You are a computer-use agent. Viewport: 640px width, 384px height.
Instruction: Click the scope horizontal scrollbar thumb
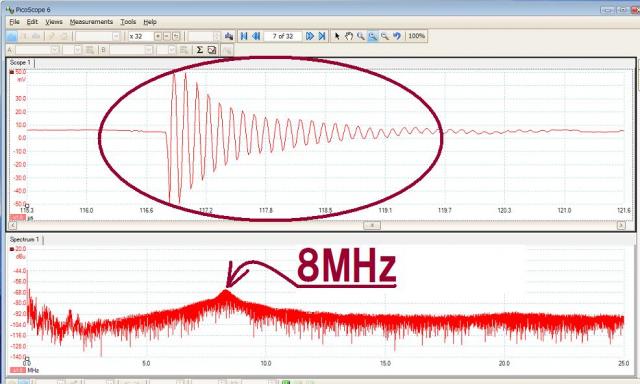pos(371,225)
